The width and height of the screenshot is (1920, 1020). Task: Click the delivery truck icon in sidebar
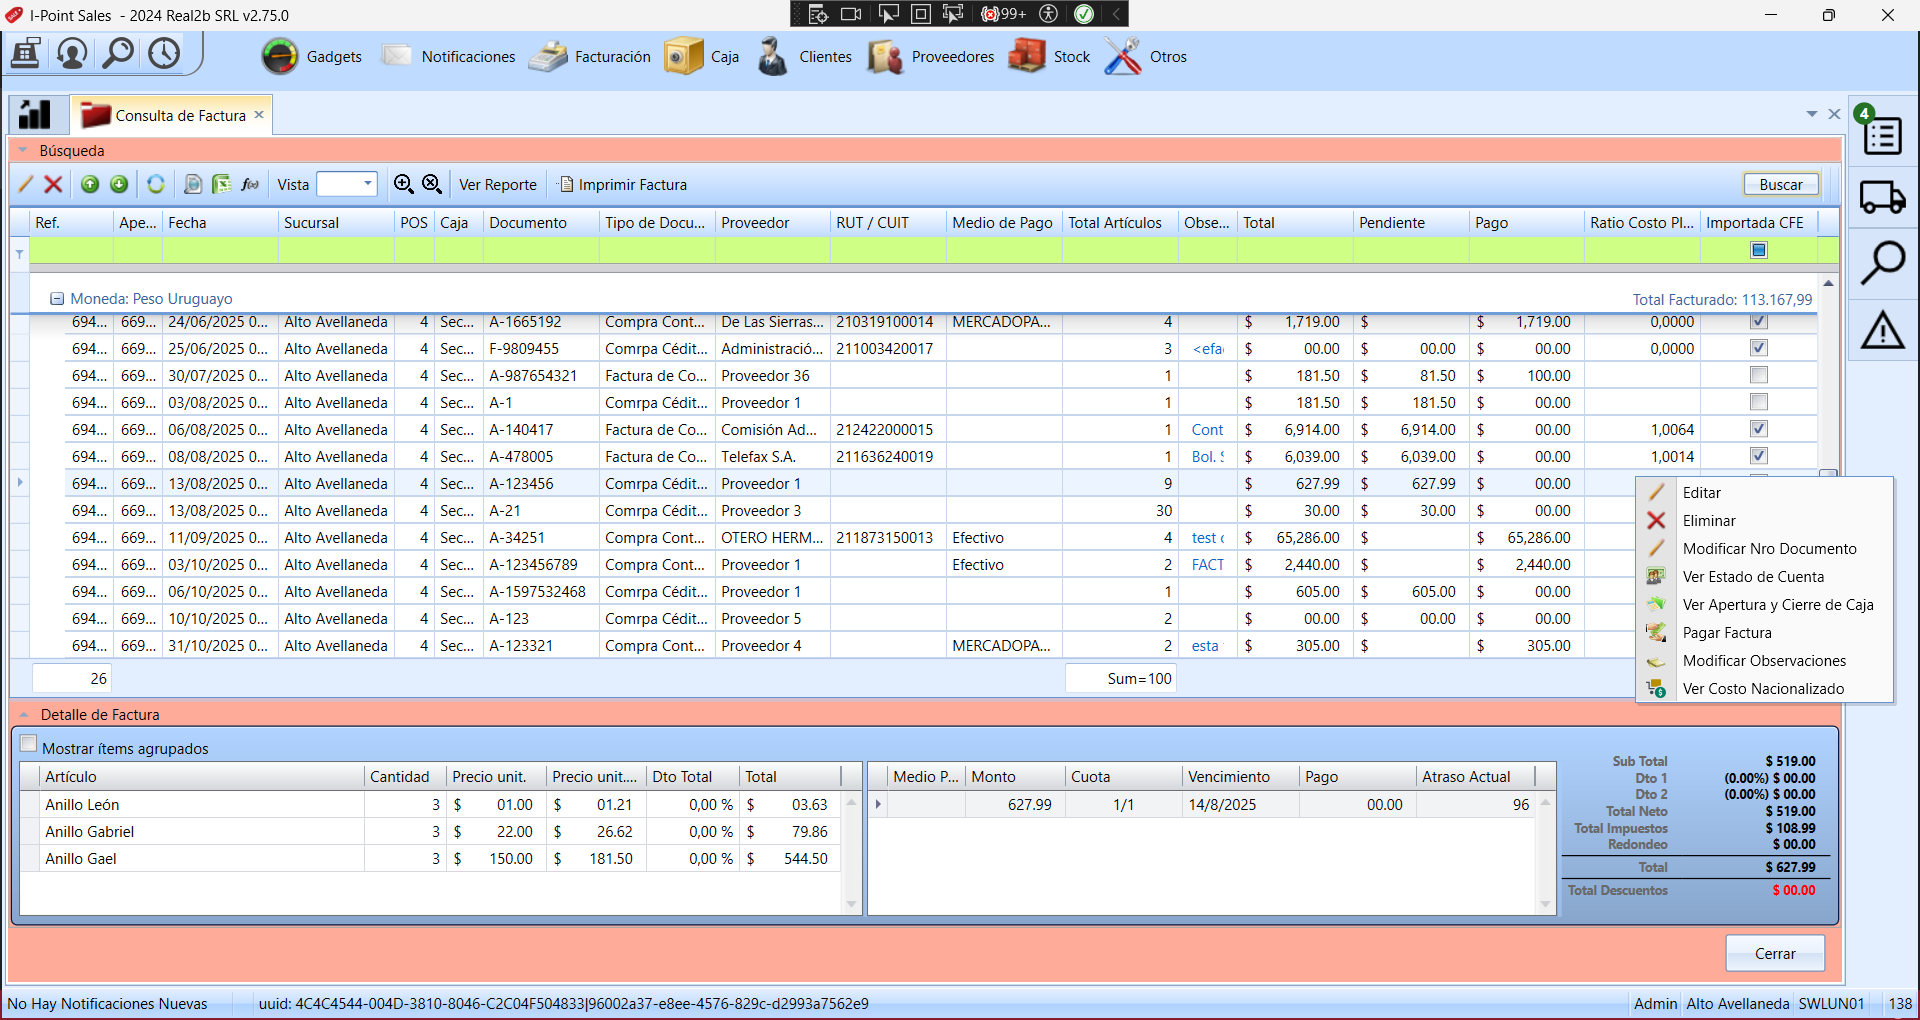click(x=1883, y=196)
